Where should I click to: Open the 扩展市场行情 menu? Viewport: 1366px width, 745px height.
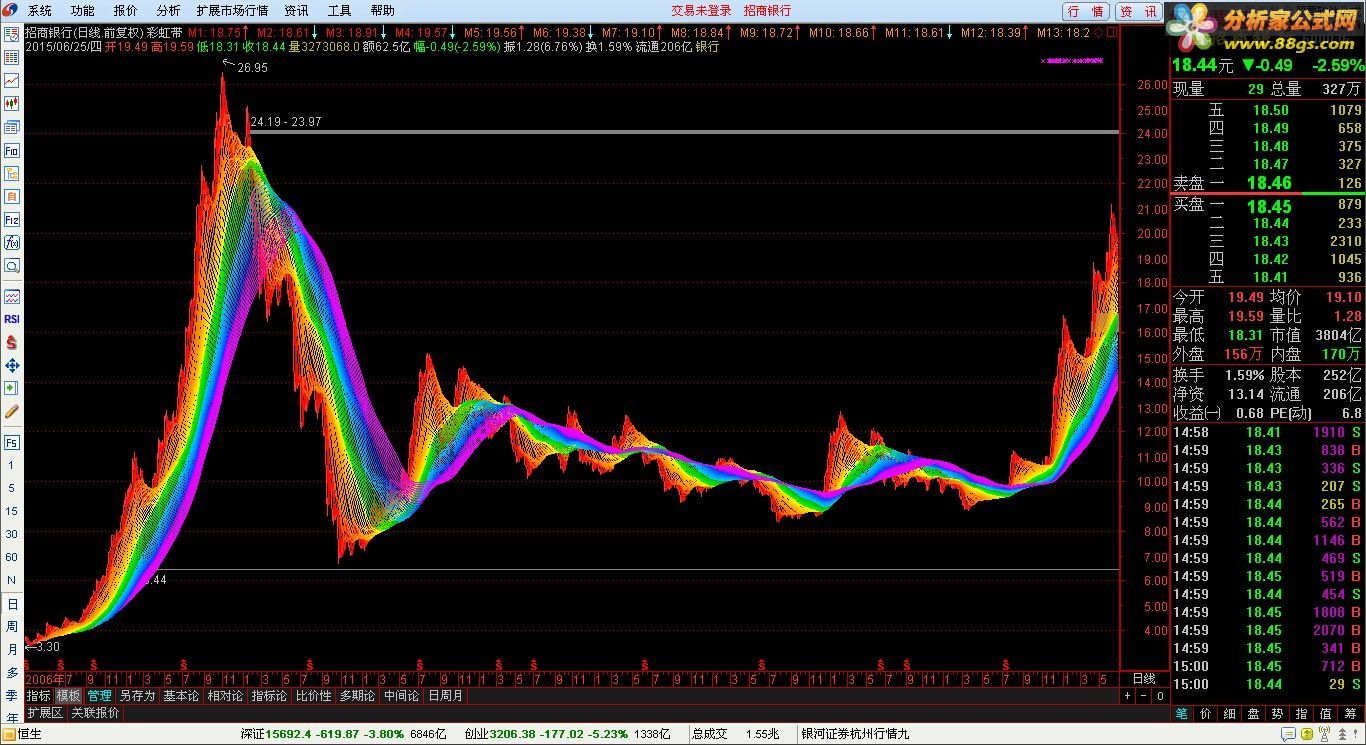232,11
